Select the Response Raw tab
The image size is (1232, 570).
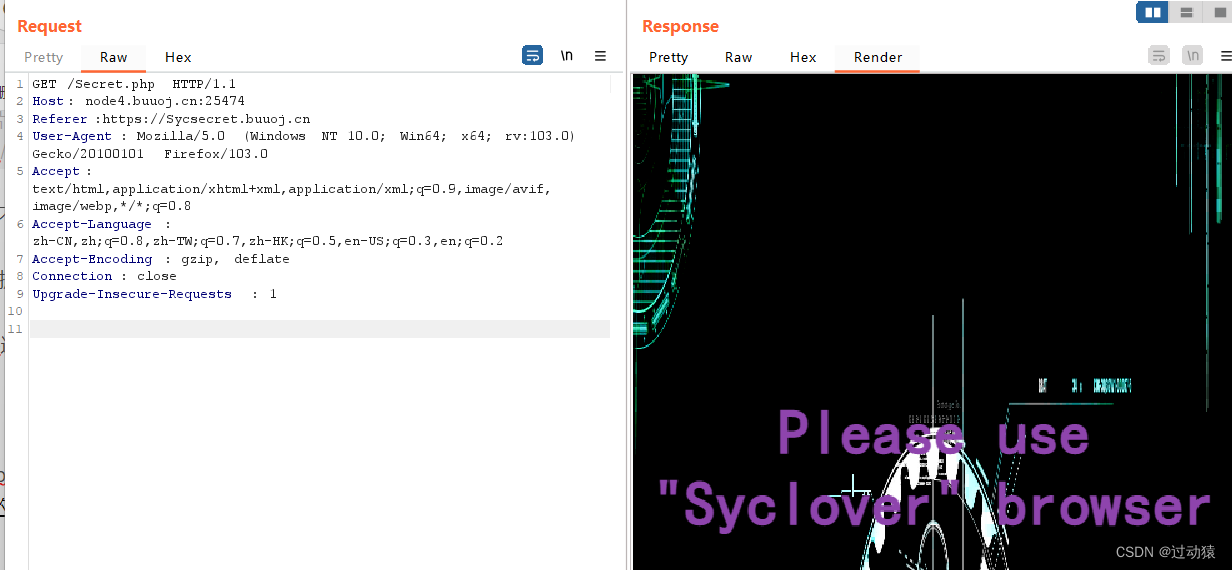coord(739,57)
